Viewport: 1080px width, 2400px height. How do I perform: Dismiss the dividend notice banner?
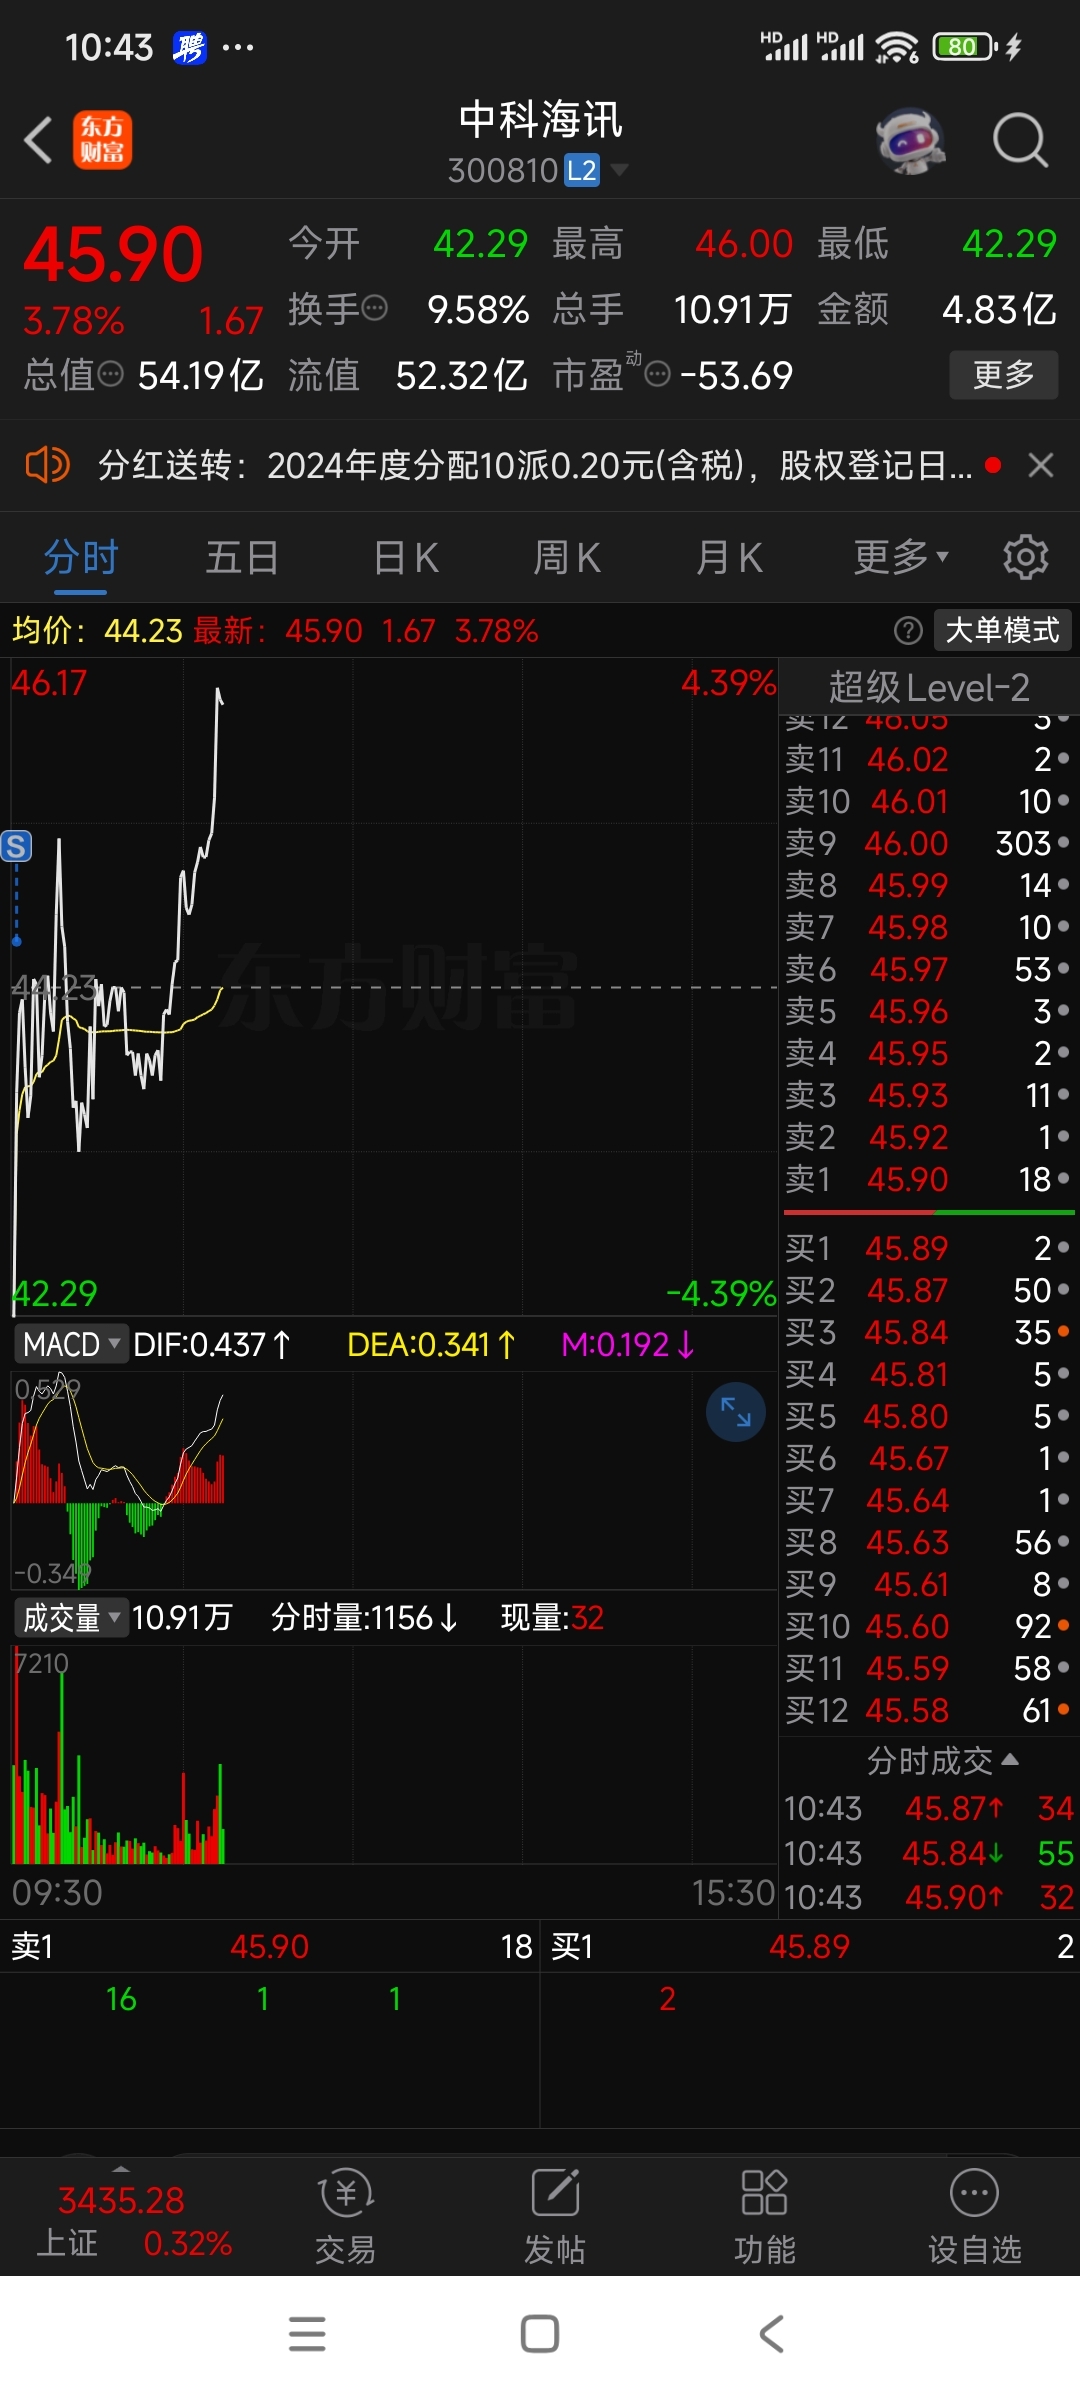coord(1041,465)
